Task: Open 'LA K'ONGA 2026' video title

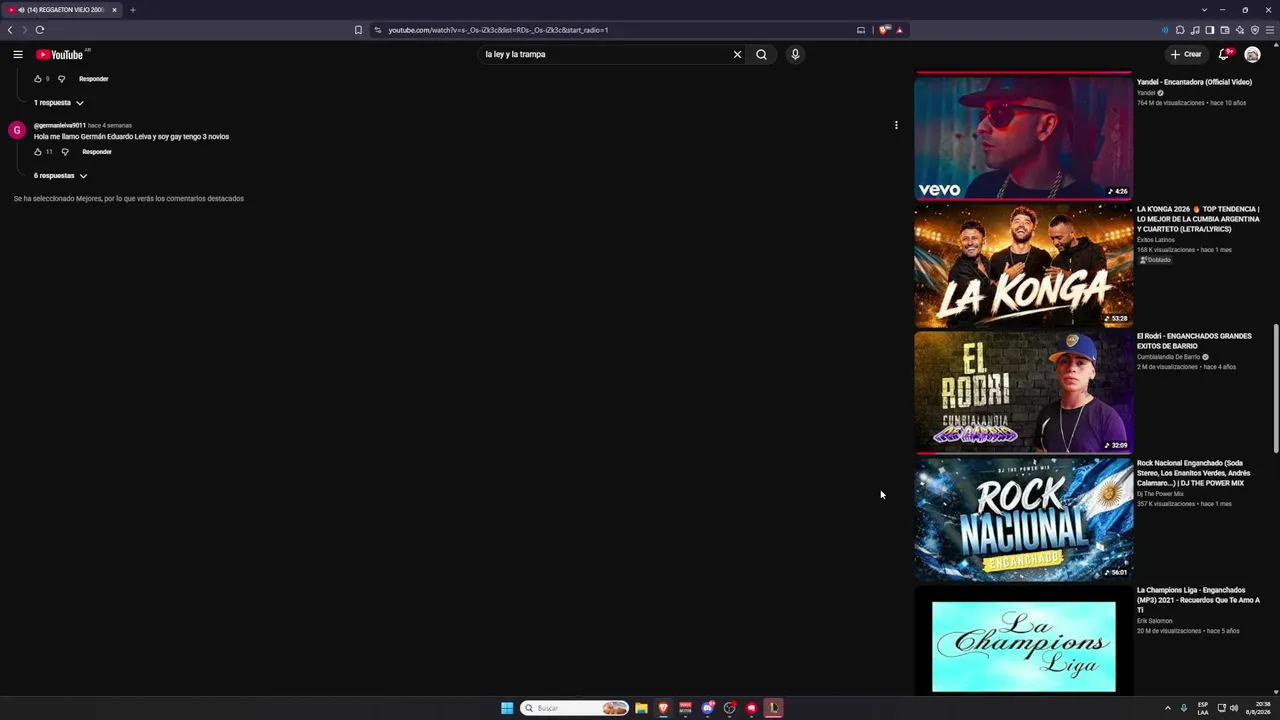Action: (1198, 219)
